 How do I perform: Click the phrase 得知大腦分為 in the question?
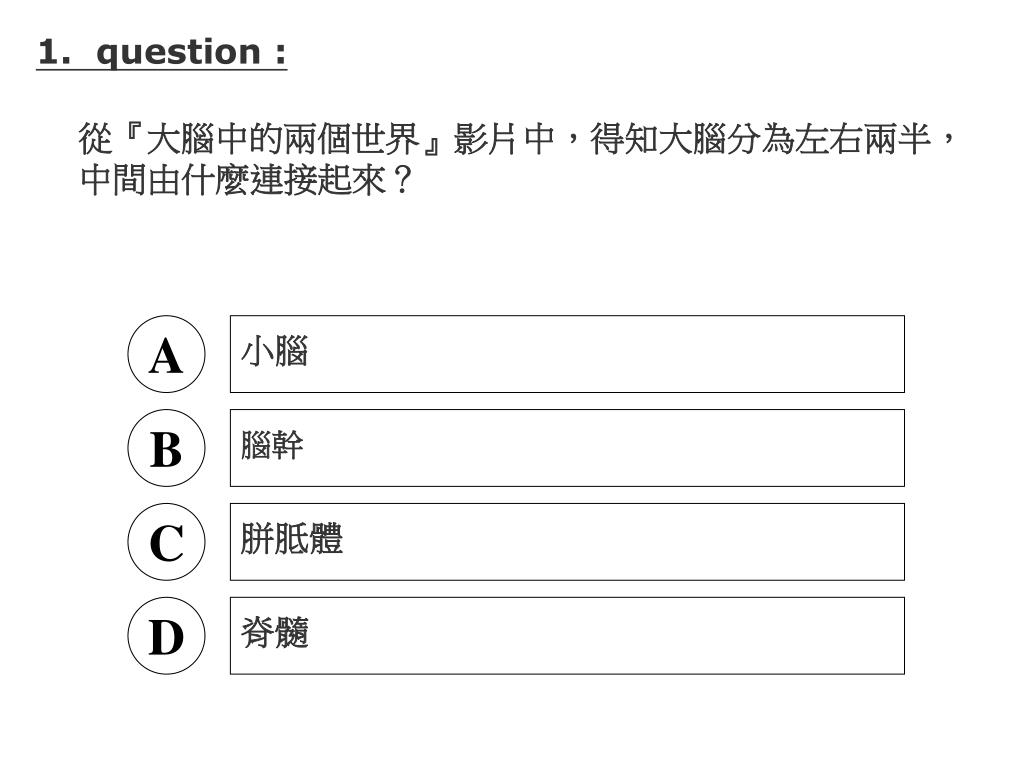693,139
